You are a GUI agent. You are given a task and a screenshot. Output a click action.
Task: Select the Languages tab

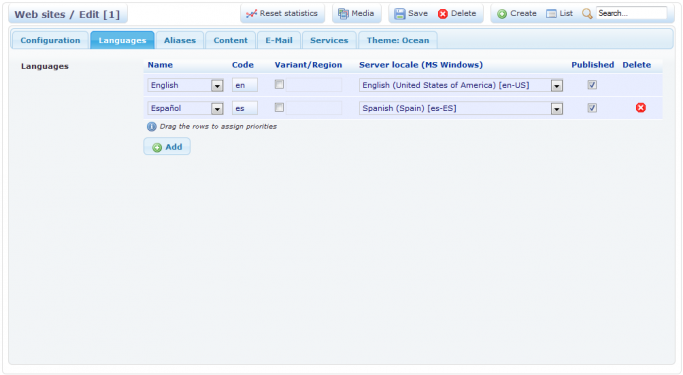click(122, 40)
